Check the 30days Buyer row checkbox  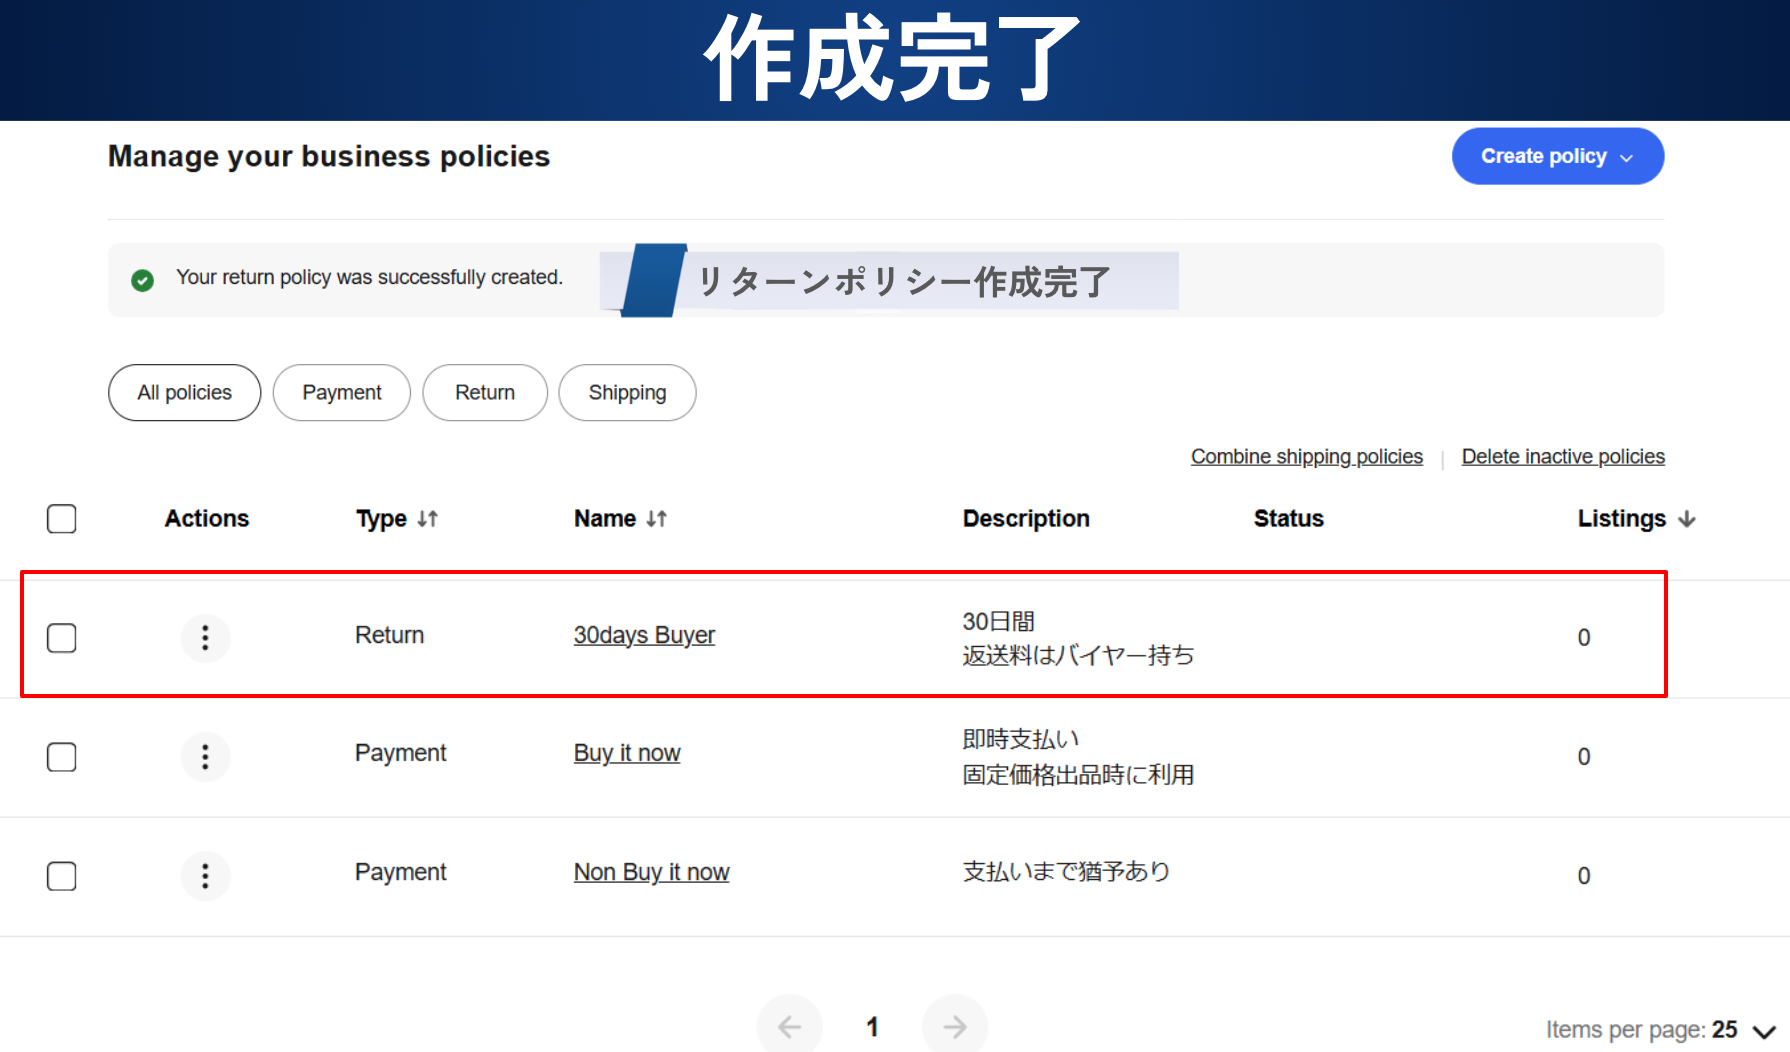click(62, 638)
